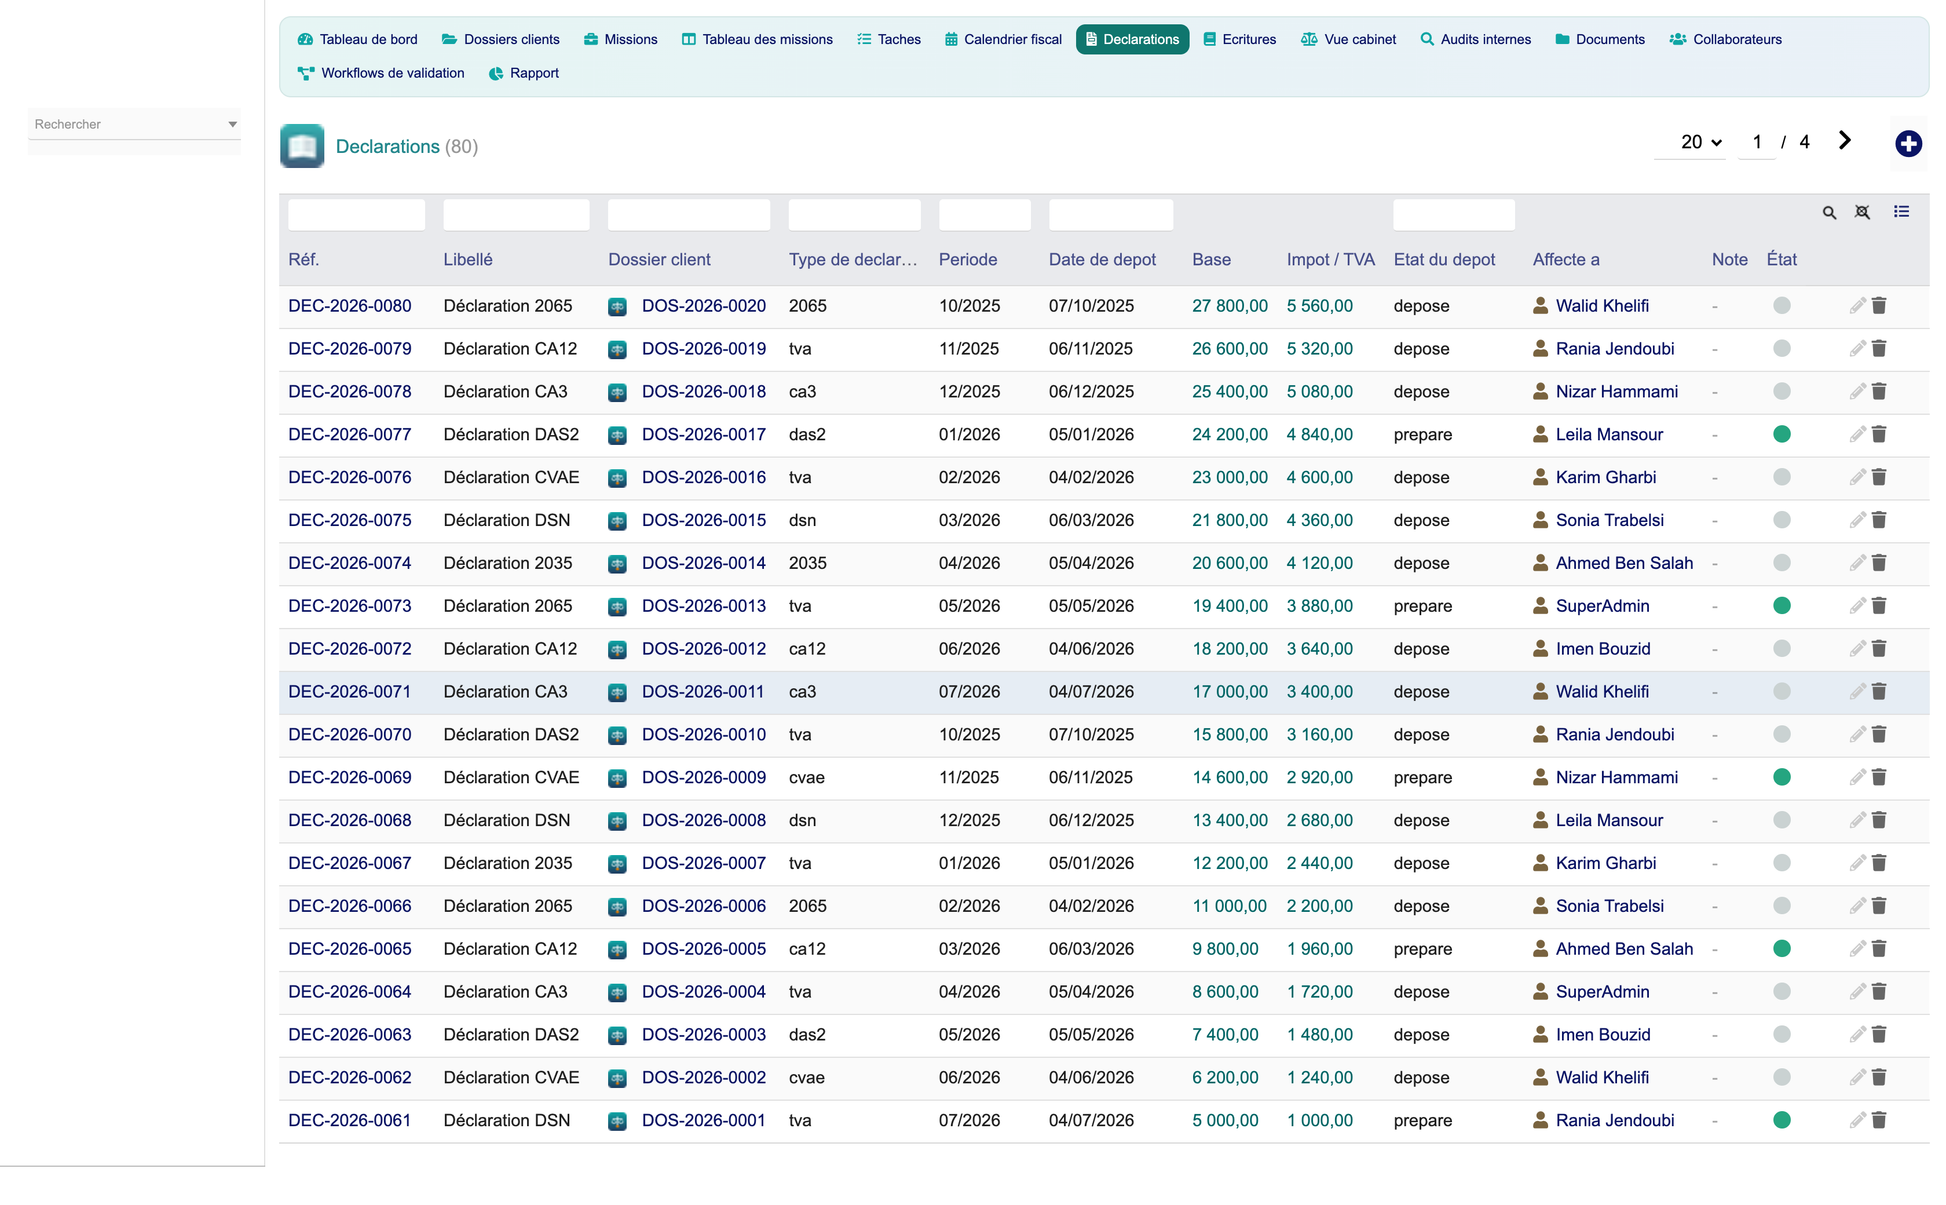Image resolution: width=1946 pixels, height=1205 pixels.
Task: Edit DEC-2026-0073 with the pencil icon
Action: coord(1857,606)
